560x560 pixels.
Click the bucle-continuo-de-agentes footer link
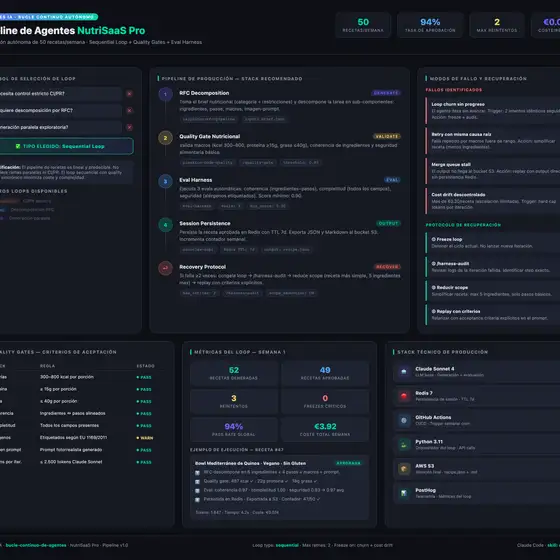36,545
